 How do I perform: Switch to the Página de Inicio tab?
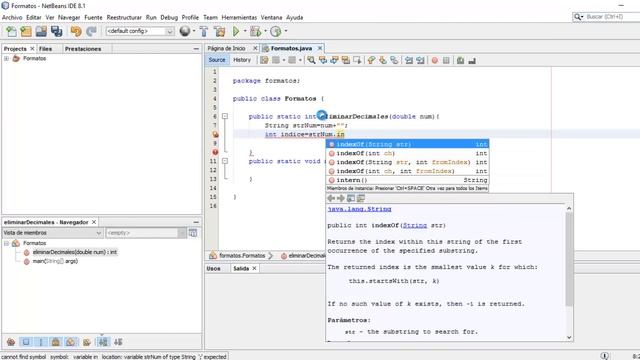pos(227,48)
